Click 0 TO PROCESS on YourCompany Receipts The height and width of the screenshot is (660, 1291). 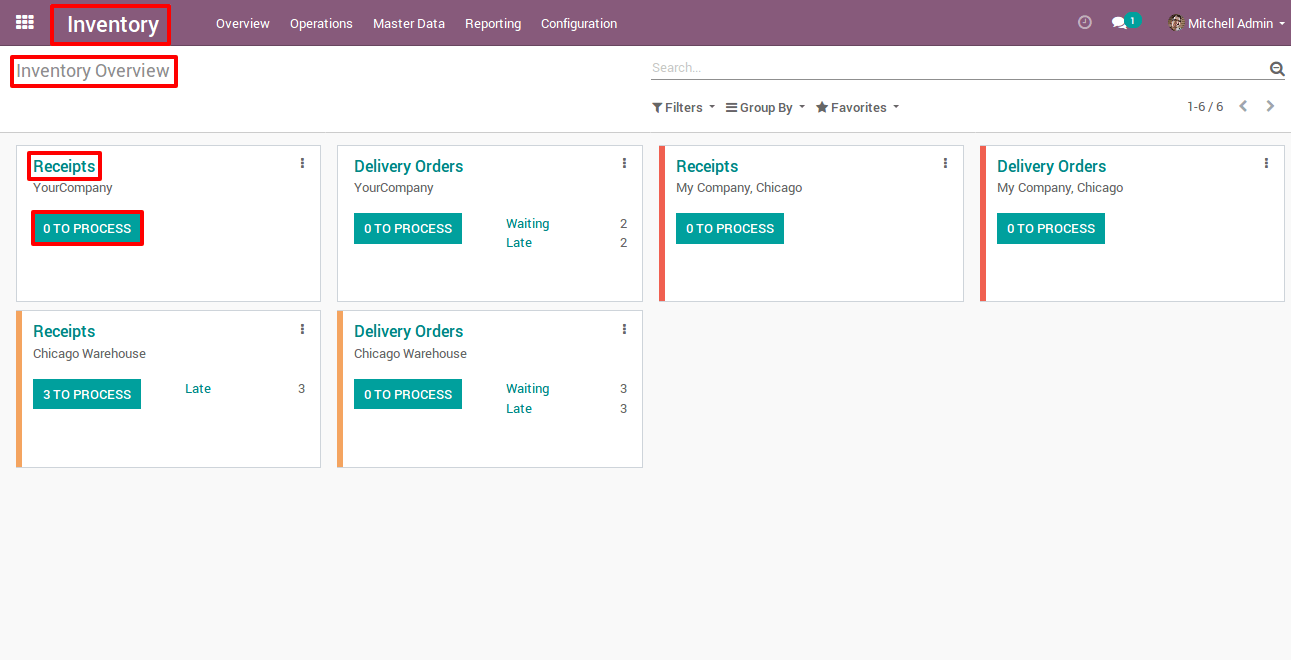[87, 228]
